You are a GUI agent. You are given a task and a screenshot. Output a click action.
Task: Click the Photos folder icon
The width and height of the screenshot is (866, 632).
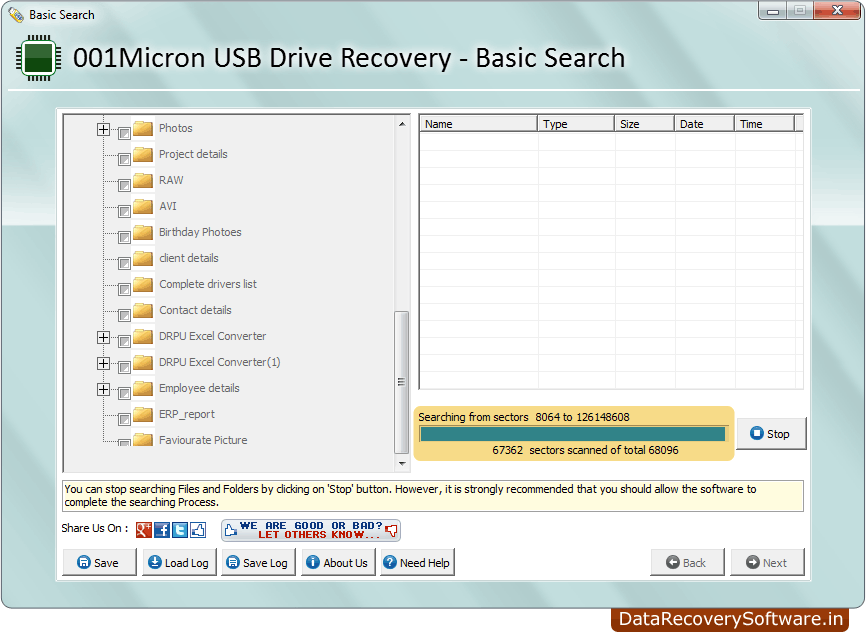(143, 128)
